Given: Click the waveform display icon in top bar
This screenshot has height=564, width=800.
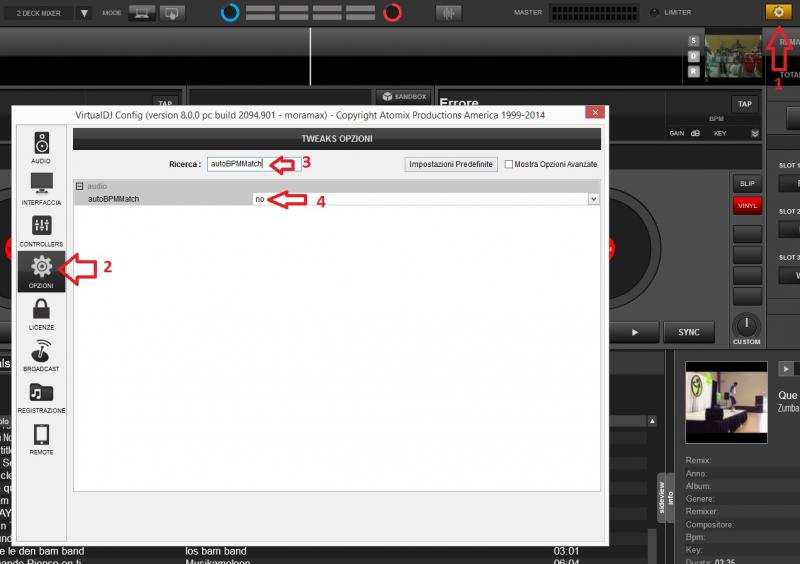Looking at the screenshot, I should [x=448, y=13].
